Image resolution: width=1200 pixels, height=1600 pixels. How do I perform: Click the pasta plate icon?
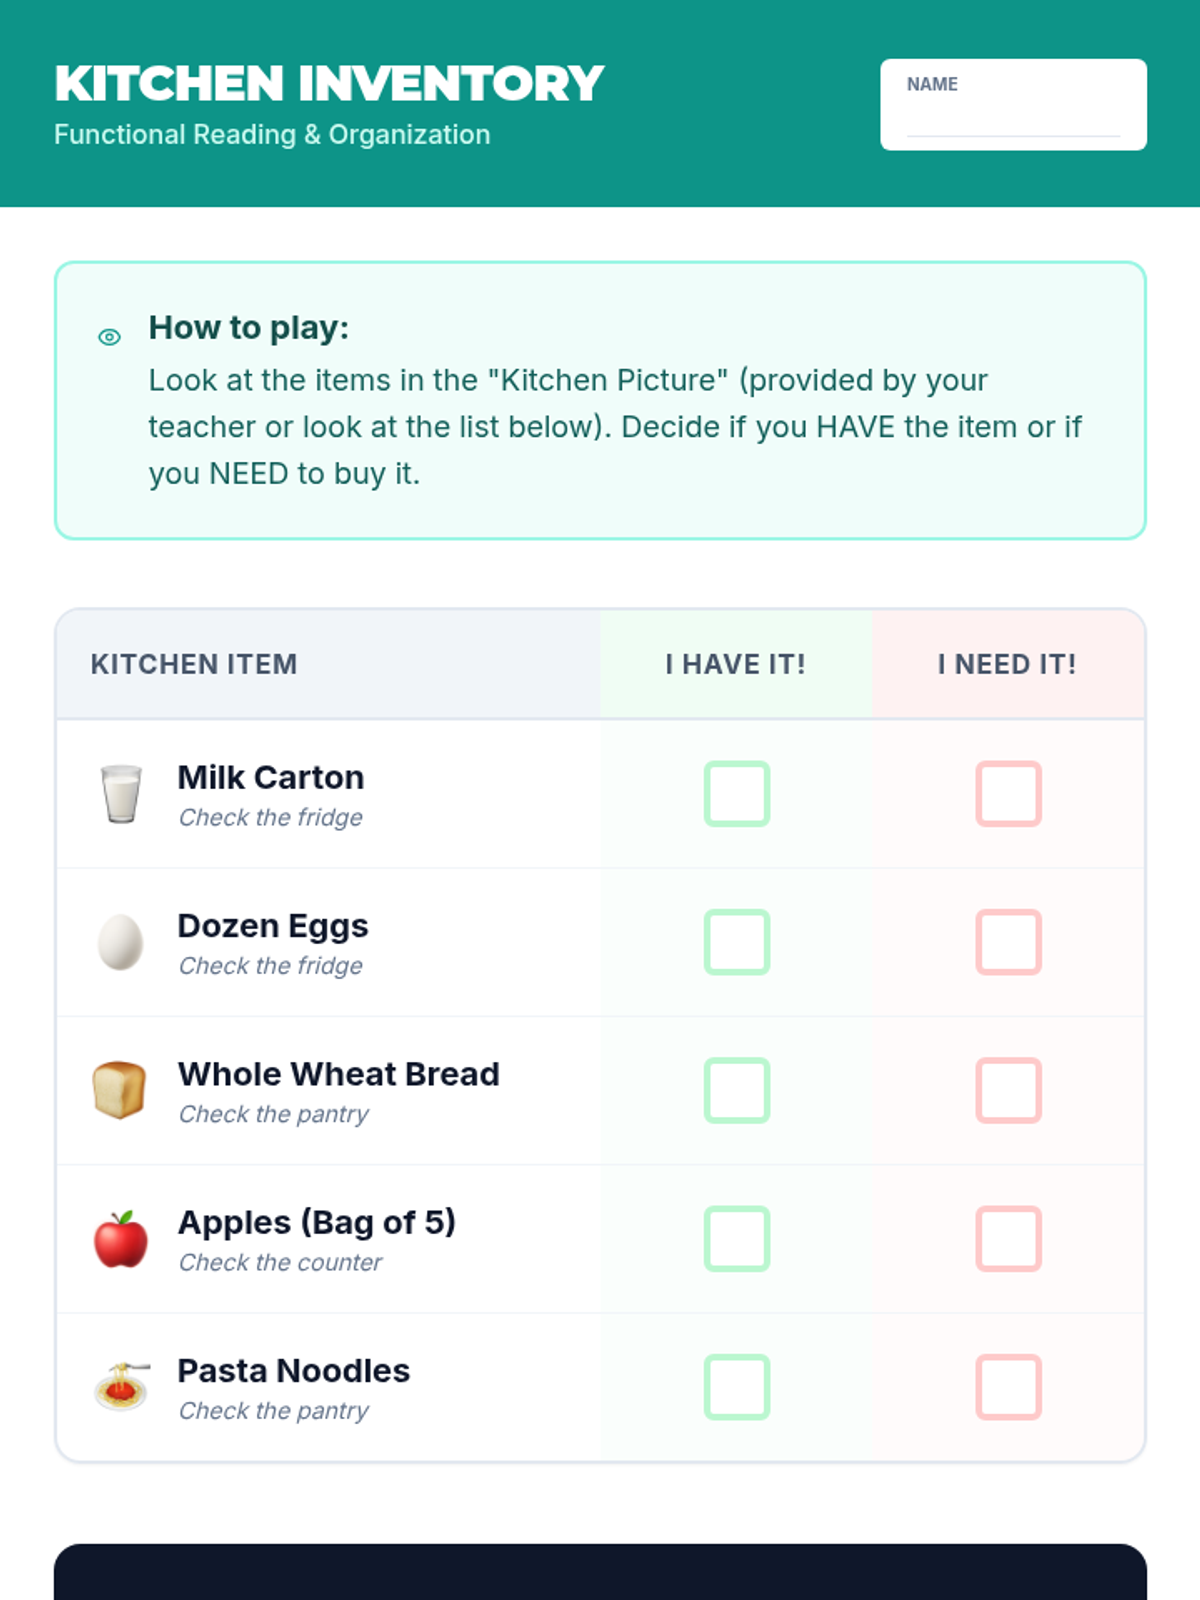[x=122, y=1387]
